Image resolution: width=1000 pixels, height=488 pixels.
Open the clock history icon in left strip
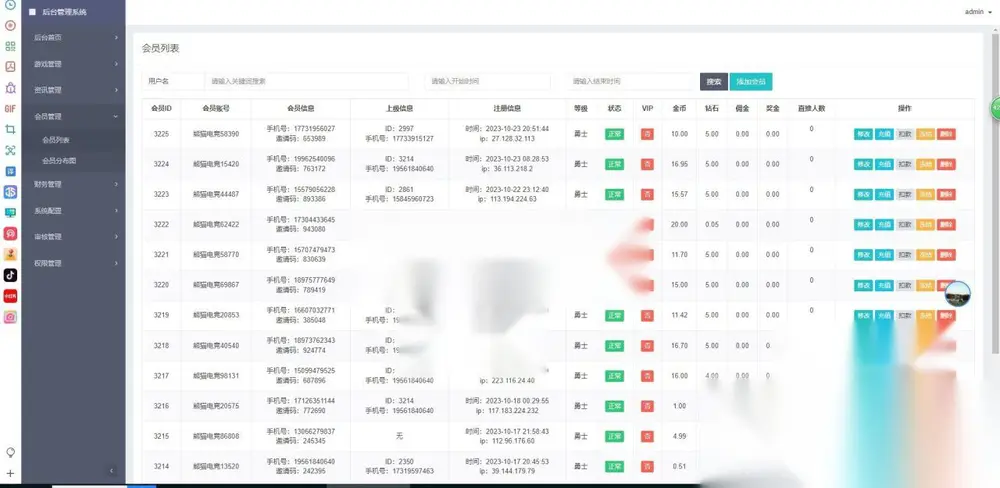10,4
